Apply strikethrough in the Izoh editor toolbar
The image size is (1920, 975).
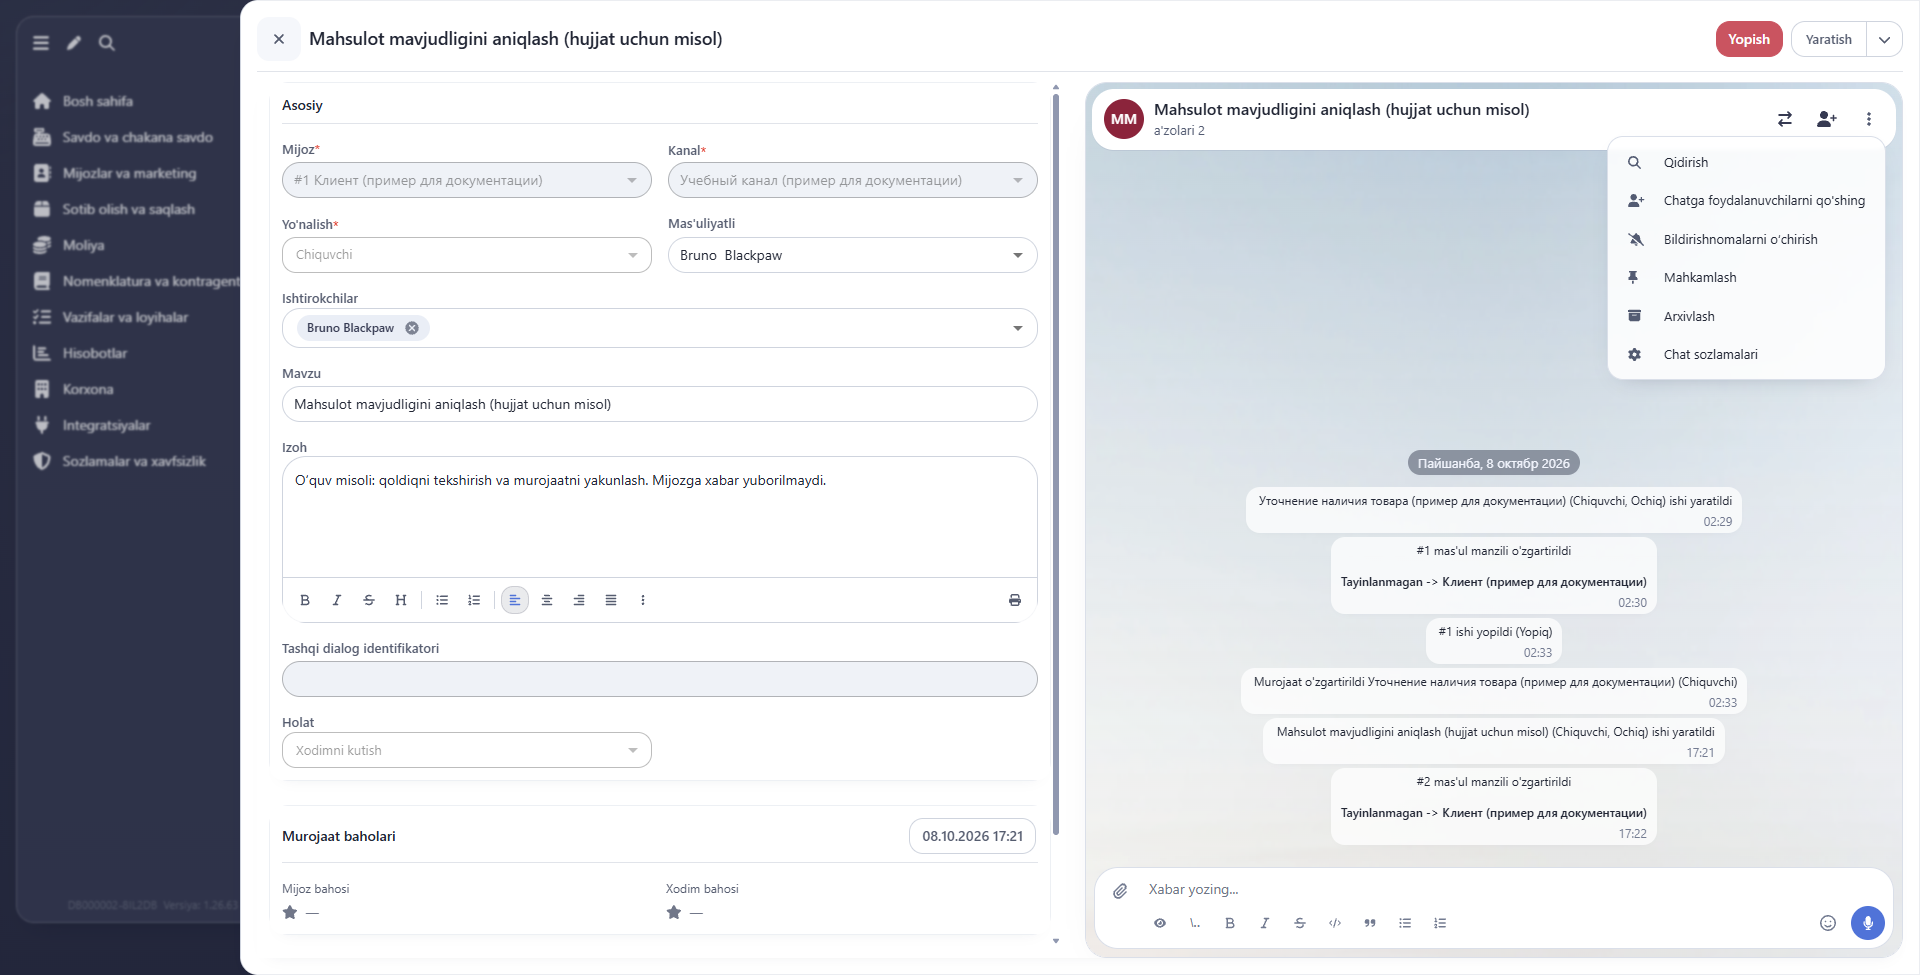coord(369,600)
